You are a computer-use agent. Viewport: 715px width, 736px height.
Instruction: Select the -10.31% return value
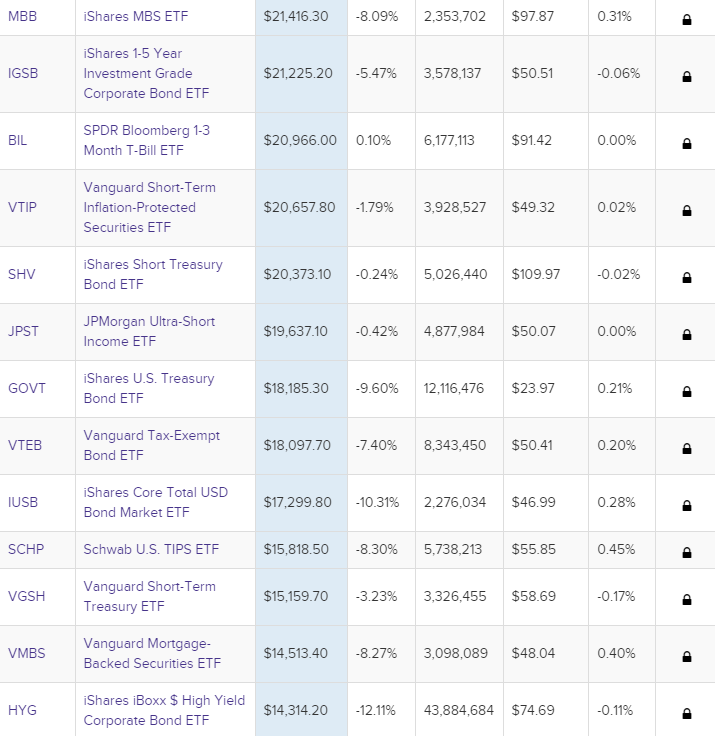tap(377, 502)
